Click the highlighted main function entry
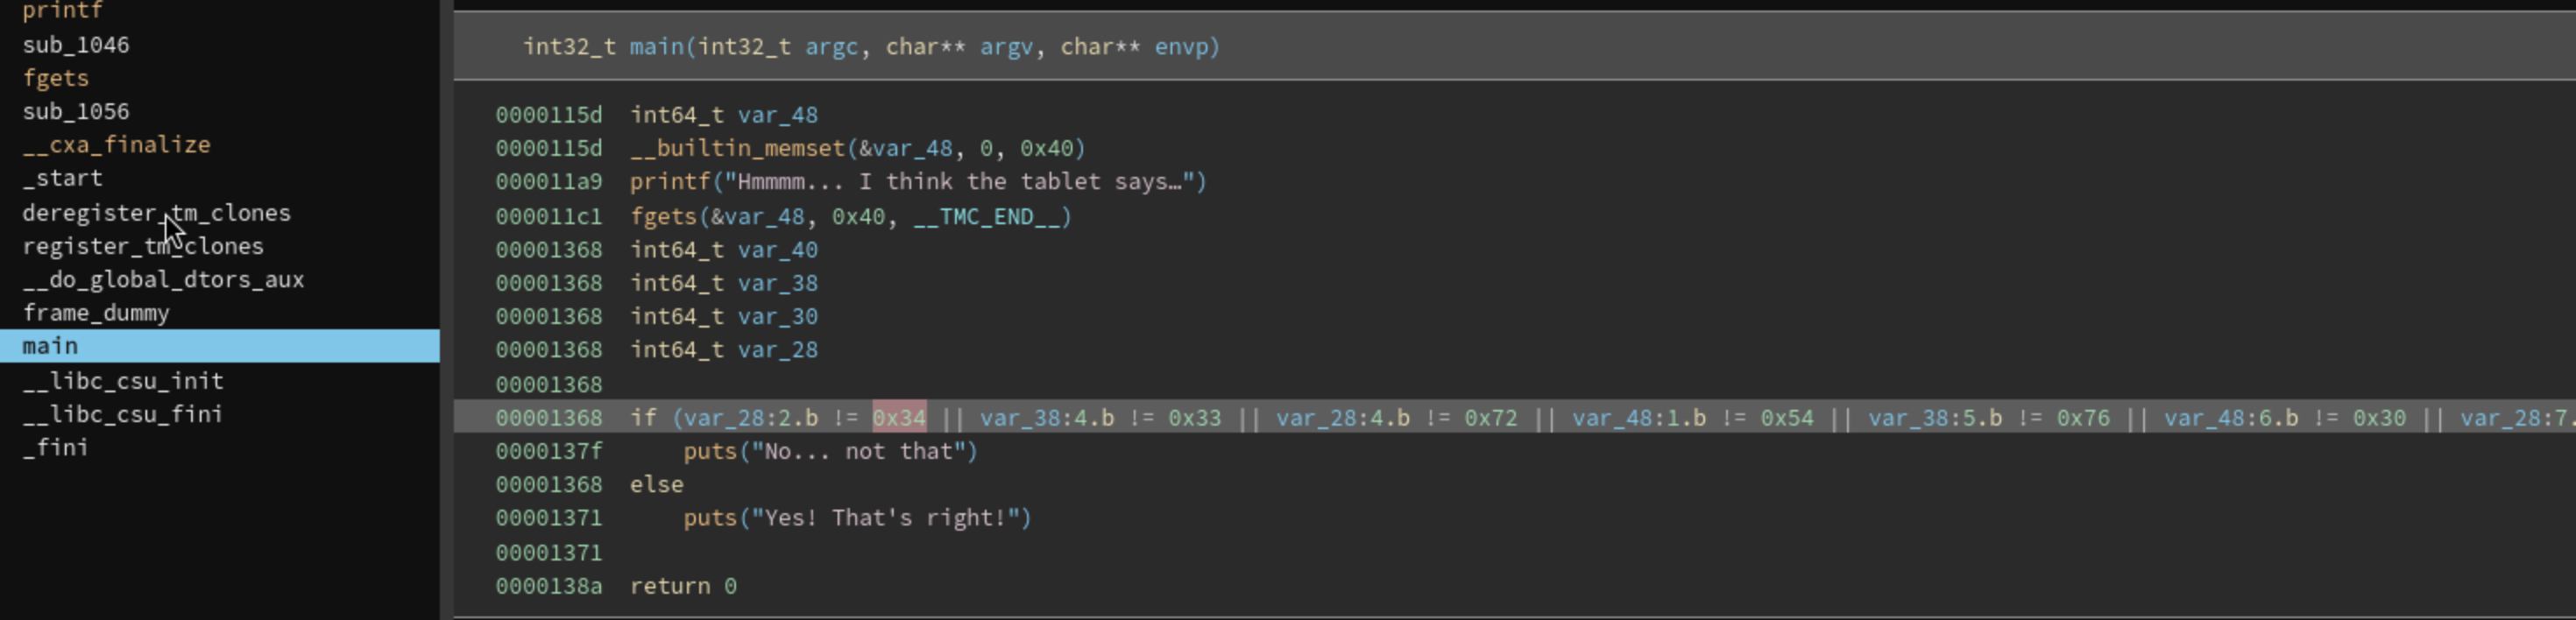Screen dimensions: 2576x620 [50, 346]
